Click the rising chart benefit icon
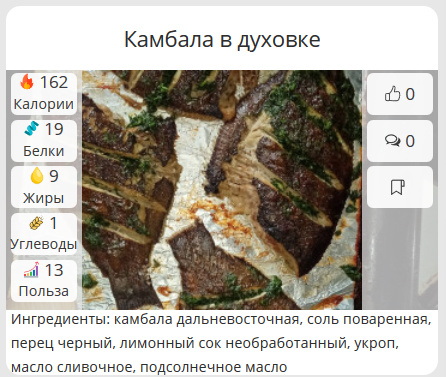 click(31, 270)
